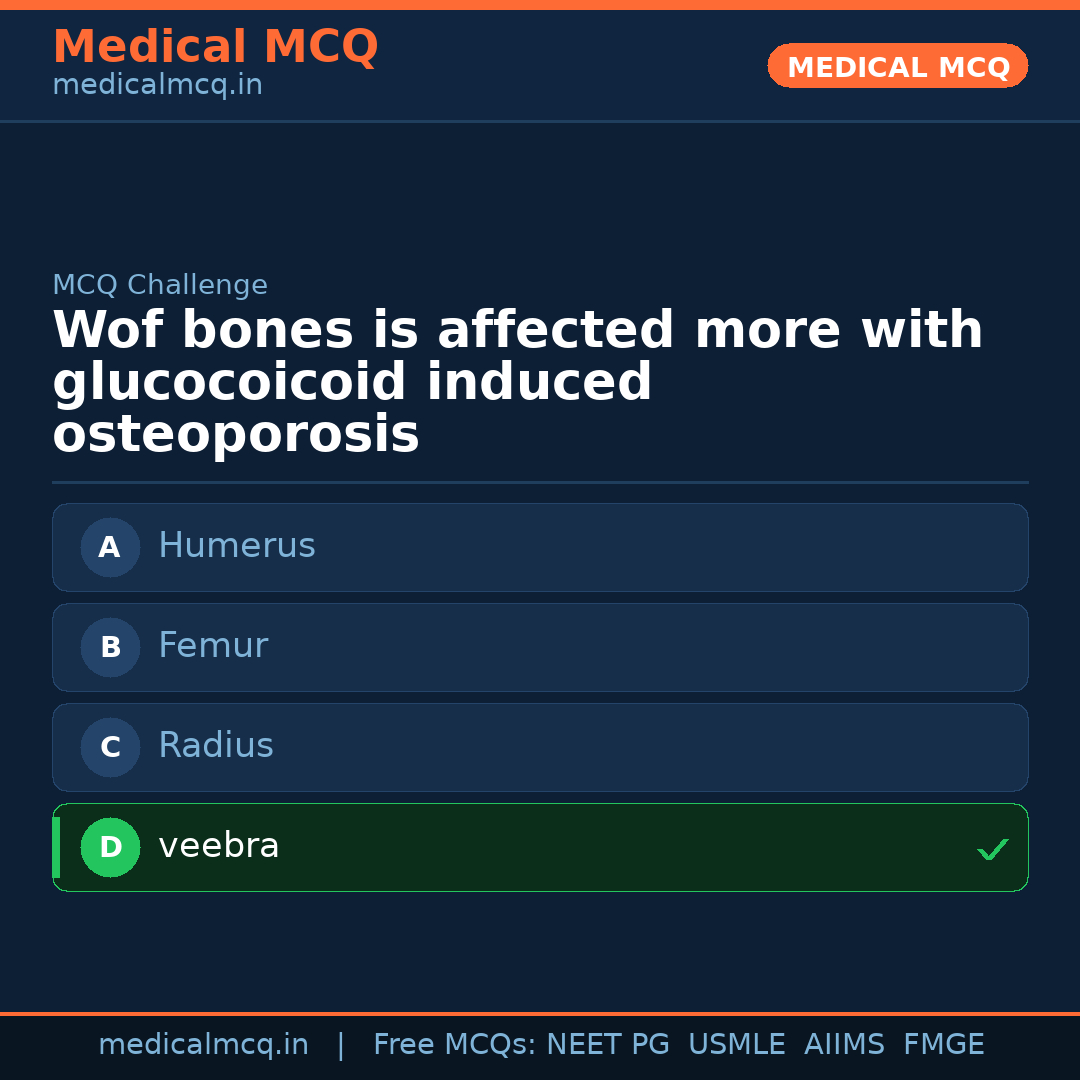Click the AIIMS footer text
The height and width of the screenshot is (1080, 1080).
pos(844,1045)
